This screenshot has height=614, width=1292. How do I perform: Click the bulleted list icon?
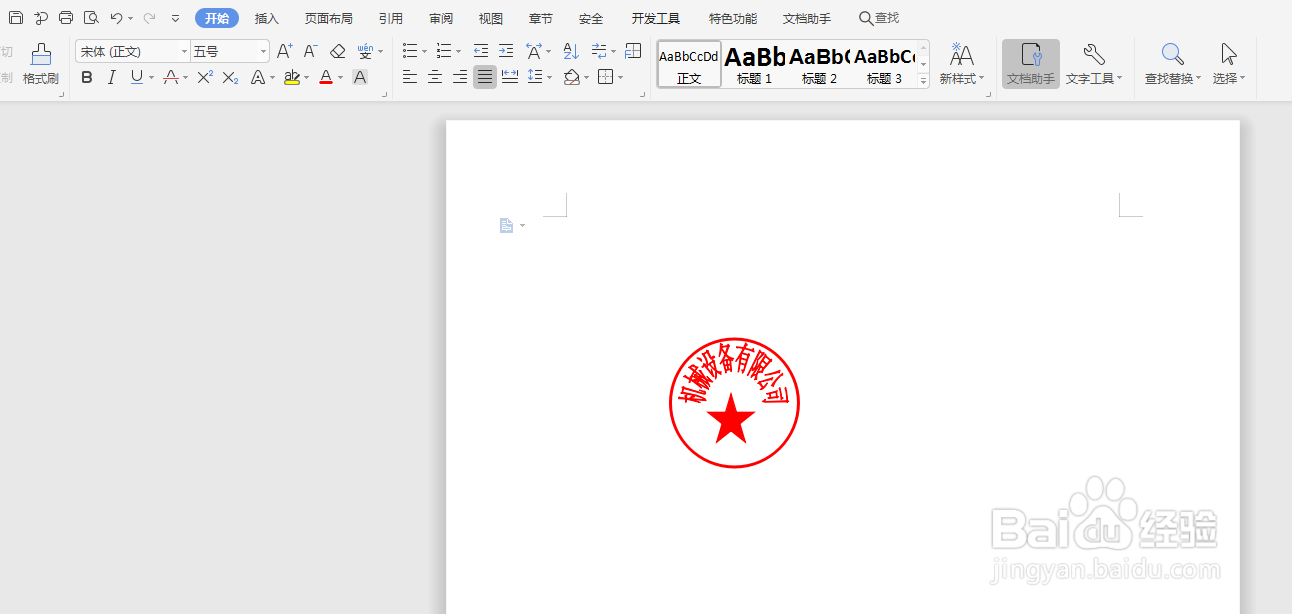(410, 51)
